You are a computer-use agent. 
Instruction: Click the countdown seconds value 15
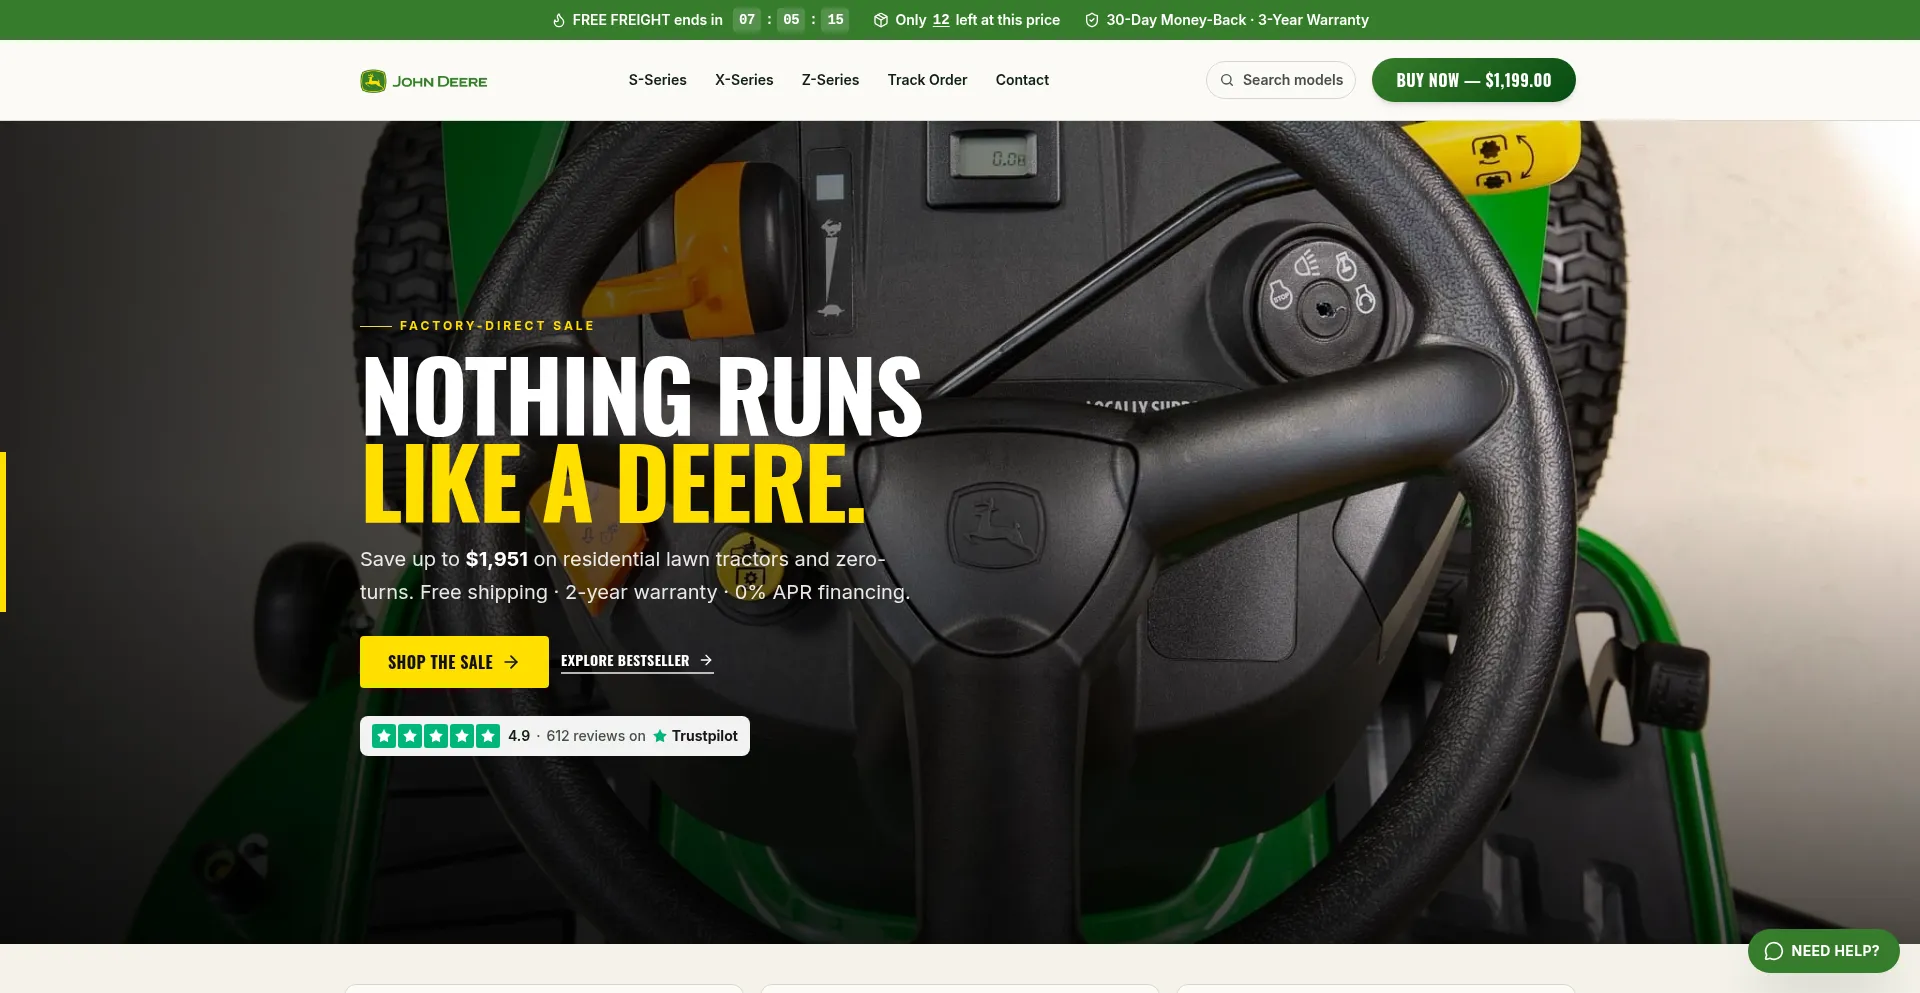[x=835, y=20]
